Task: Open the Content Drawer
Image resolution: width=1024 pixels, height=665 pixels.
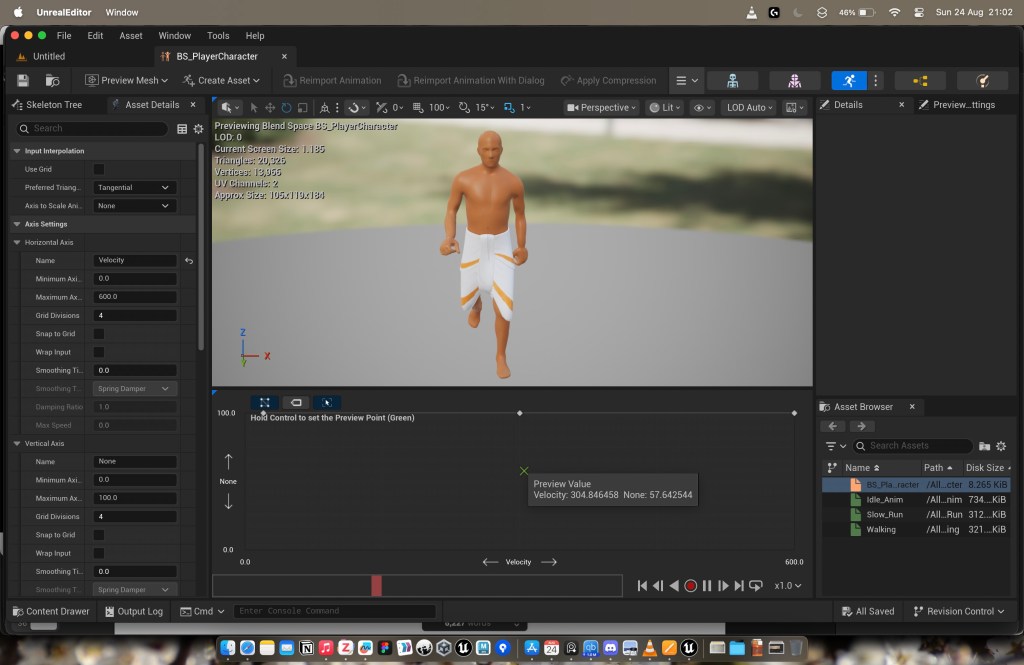Action: point(50,611)
